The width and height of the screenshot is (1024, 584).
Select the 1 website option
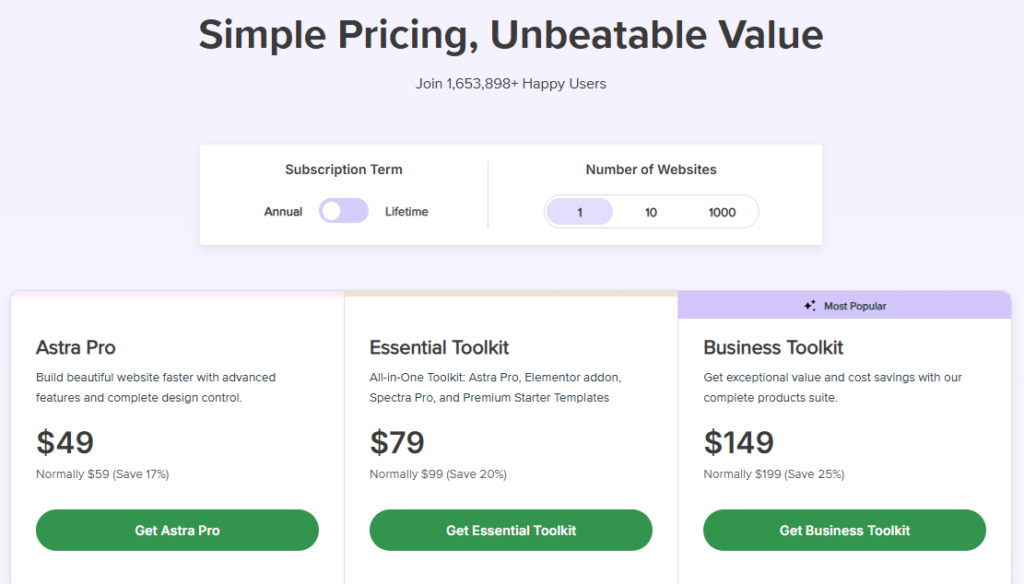(580, 212)
